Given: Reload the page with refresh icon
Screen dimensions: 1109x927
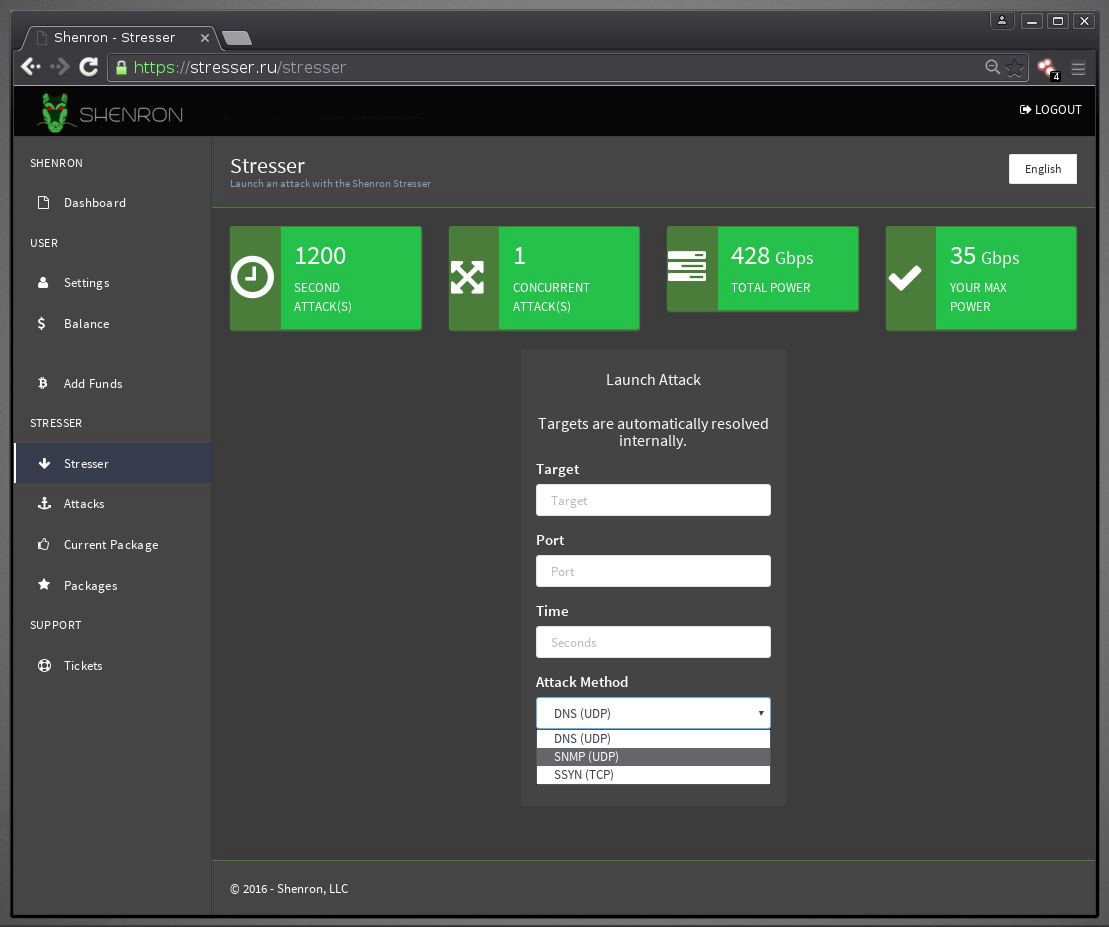Looking at the screenshot, I should pyautogui.click(x=88, y=67).
